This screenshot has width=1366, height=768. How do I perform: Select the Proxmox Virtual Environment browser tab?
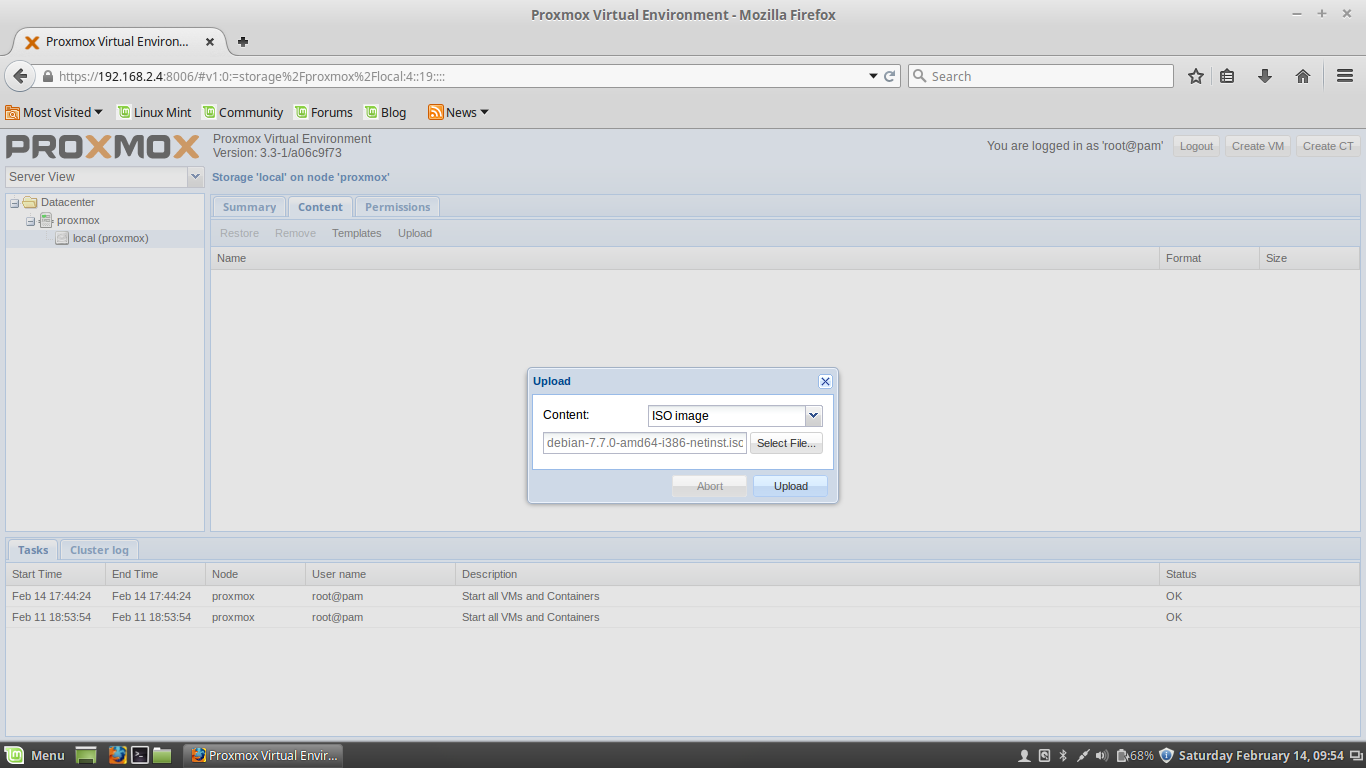[x=118, y=42]
